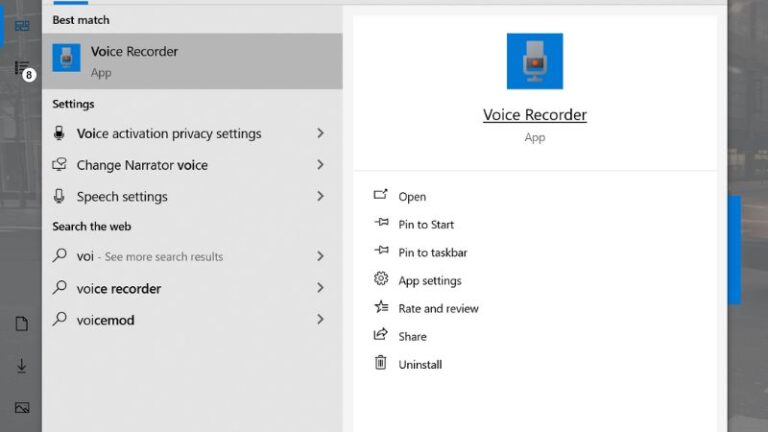
Task: Choose Pin to taskbar option
Action: [x=432, y=253]
